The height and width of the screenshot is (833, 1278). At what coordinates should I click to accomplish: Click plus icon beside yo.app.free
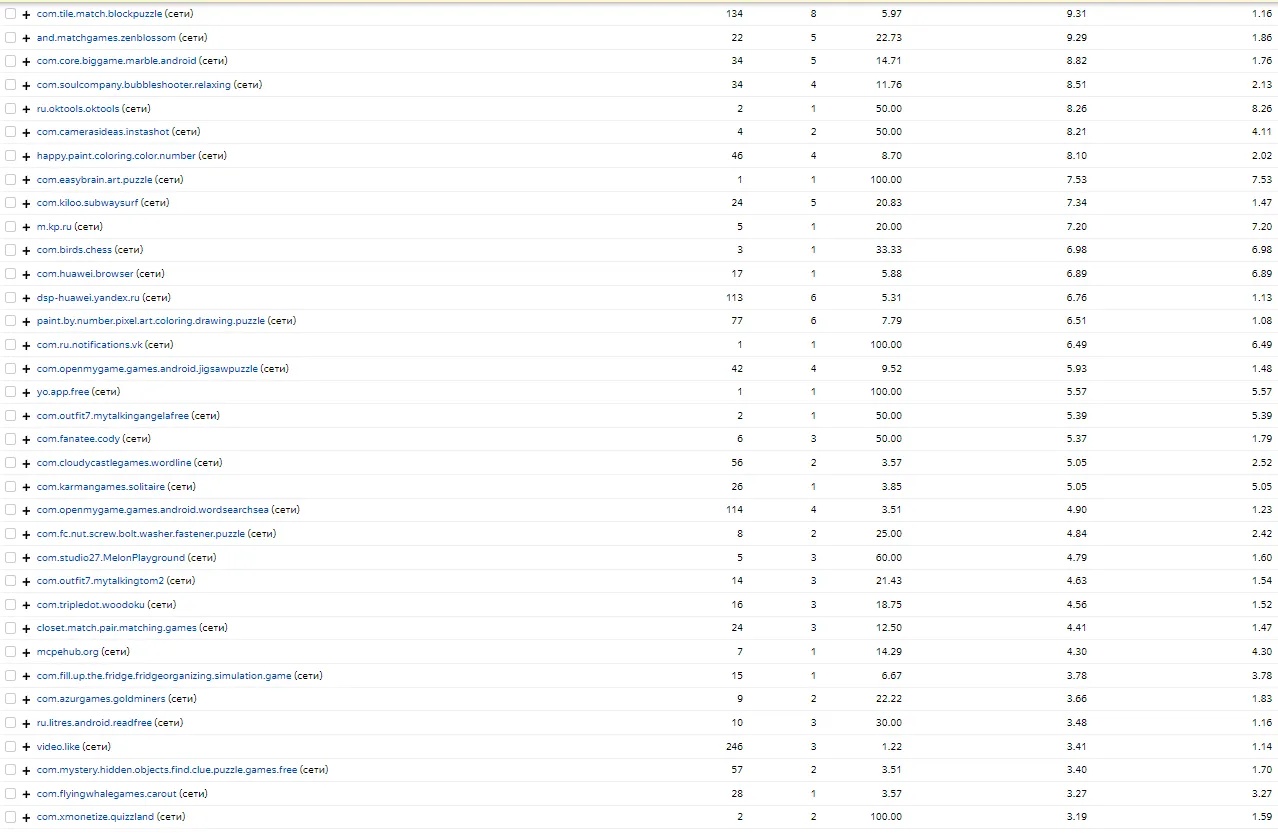click(x=26, y=392)
